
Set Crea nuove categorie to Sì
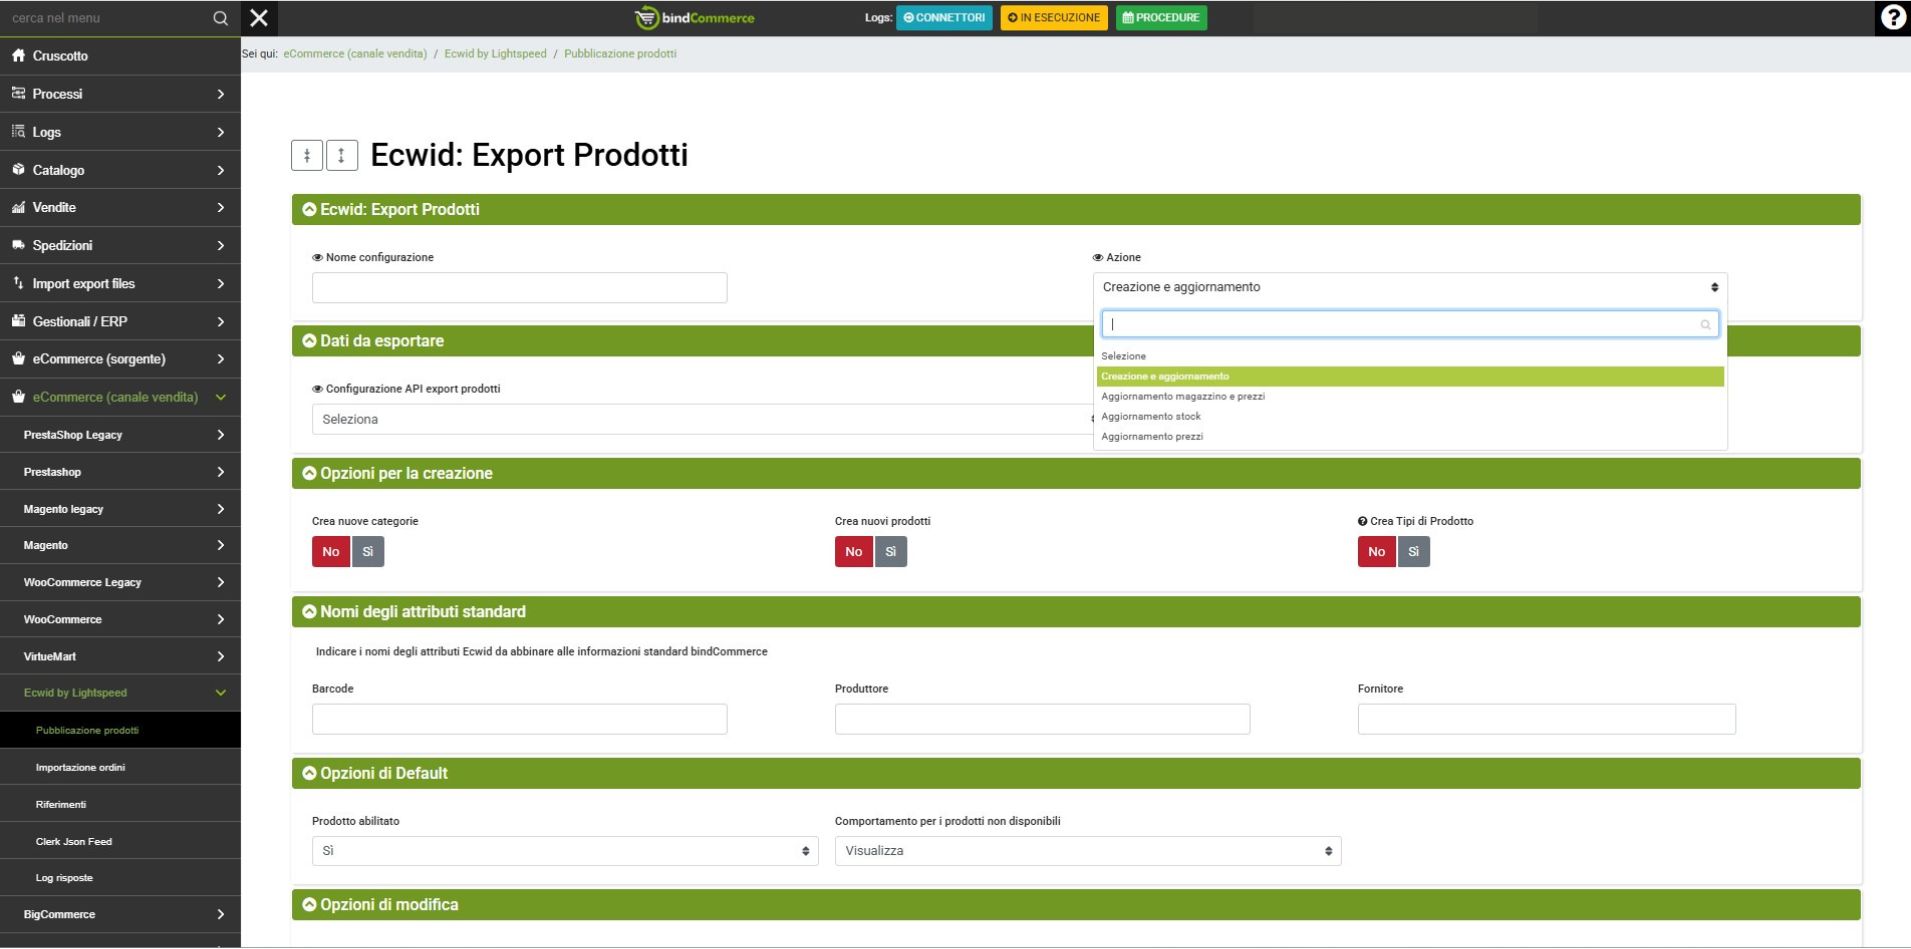(368, 552)
